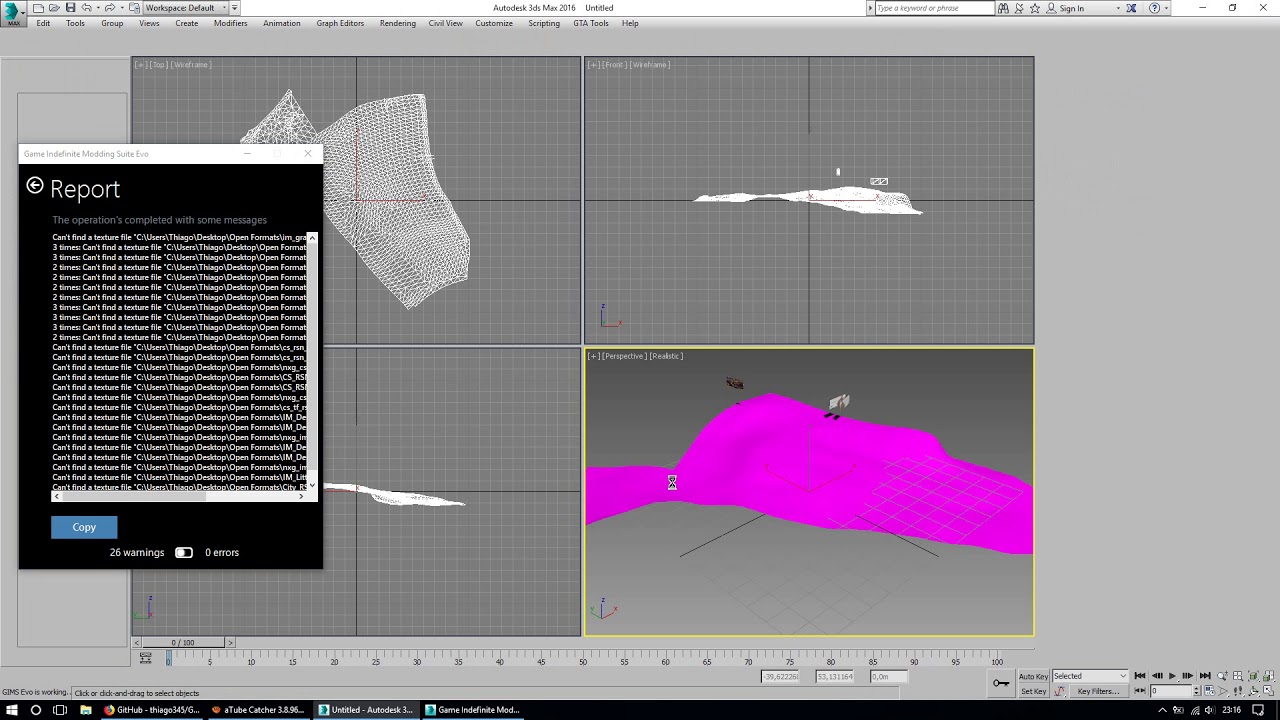Open Windows Task View icon
The width and height of the screenshot is (1280, 720).
[60, 710]
